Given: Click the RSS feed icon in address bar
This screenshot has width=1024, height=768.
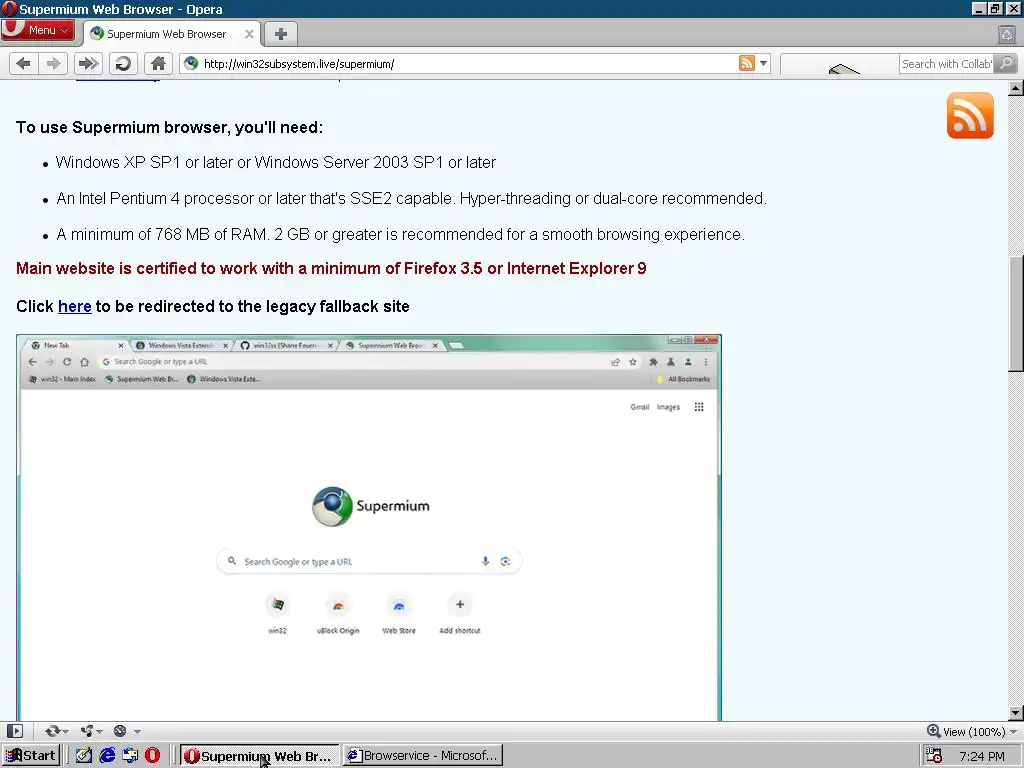Looking at the screenshot, I should 746,63.
